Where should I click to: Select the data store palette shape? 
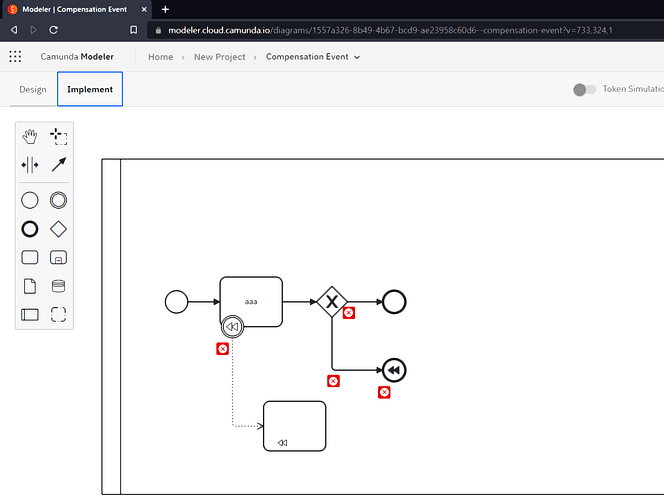pos(58,286)
